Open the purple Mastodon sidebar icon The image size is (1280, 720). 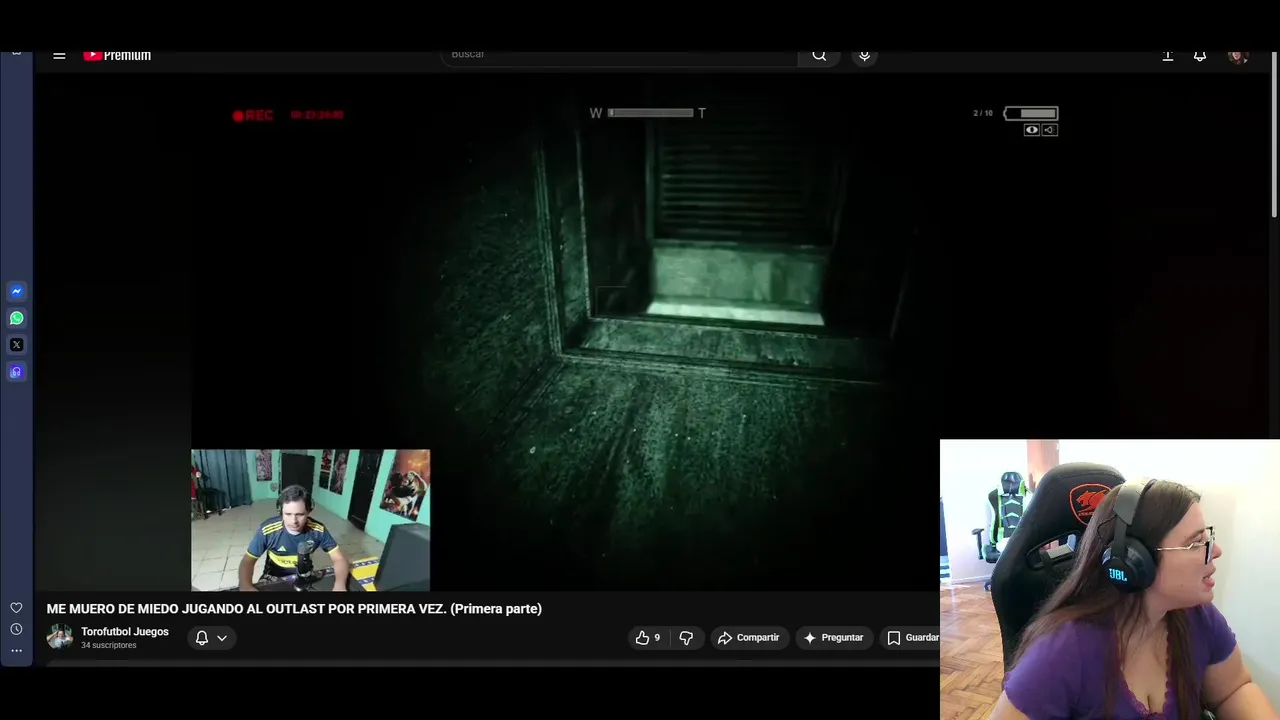click(x=16, y=372)
